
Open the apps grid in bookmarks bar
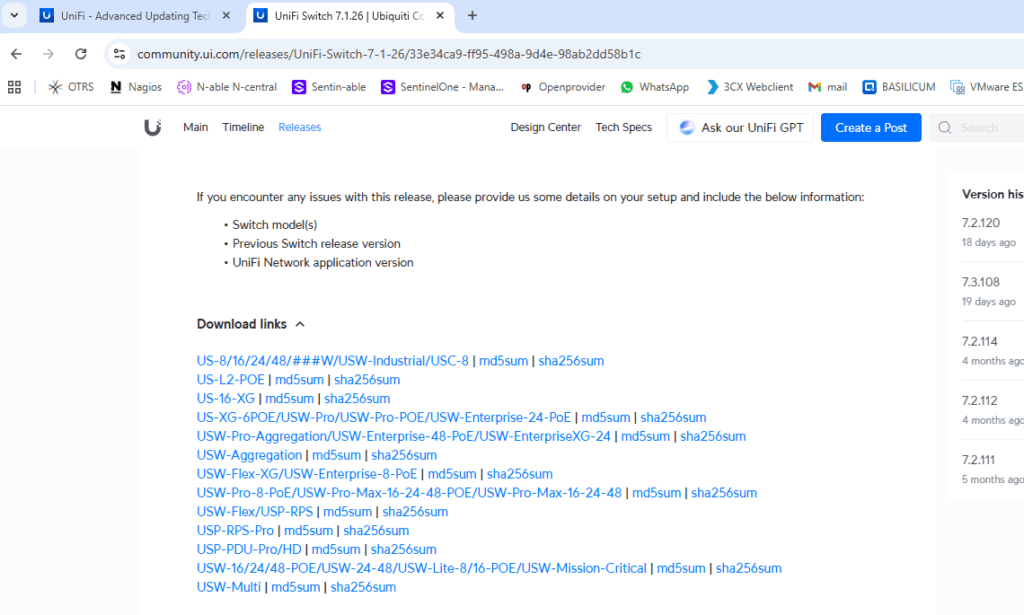coord(14,87)
